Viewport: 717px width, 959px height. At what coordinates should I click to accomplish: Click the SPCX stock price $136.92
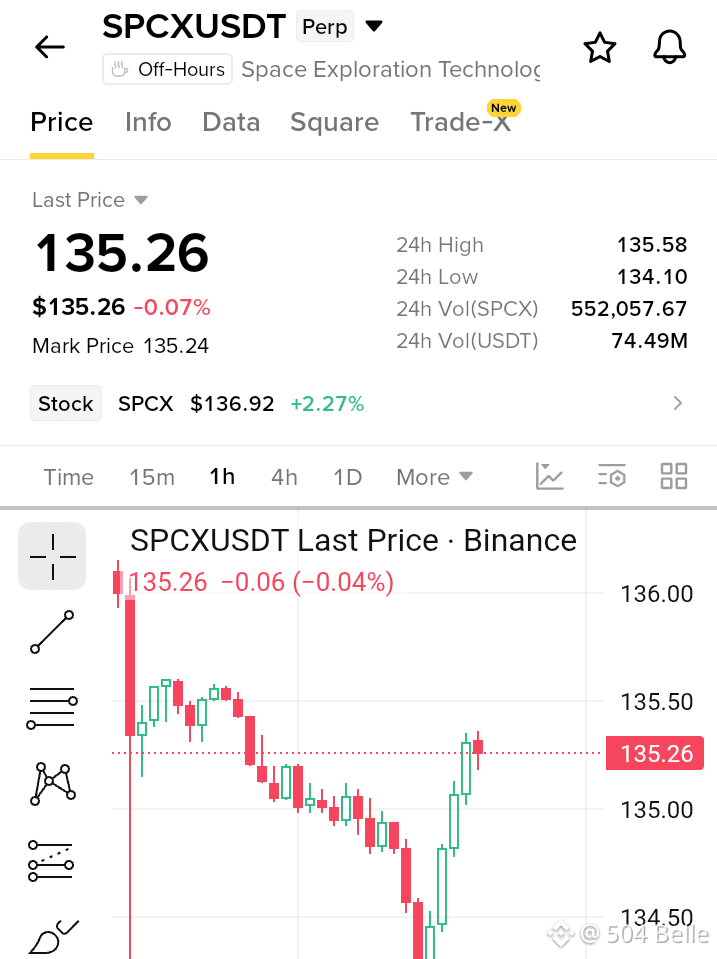(x=232, y=404)
